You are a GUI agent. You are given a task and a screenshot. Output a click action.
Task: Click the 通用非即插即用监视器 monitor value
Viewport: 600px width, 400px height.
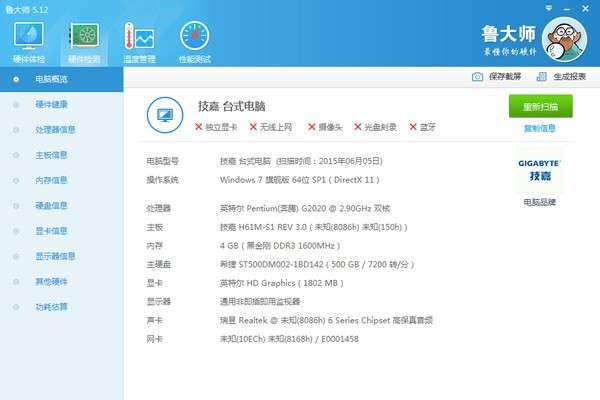pos(260,302)
